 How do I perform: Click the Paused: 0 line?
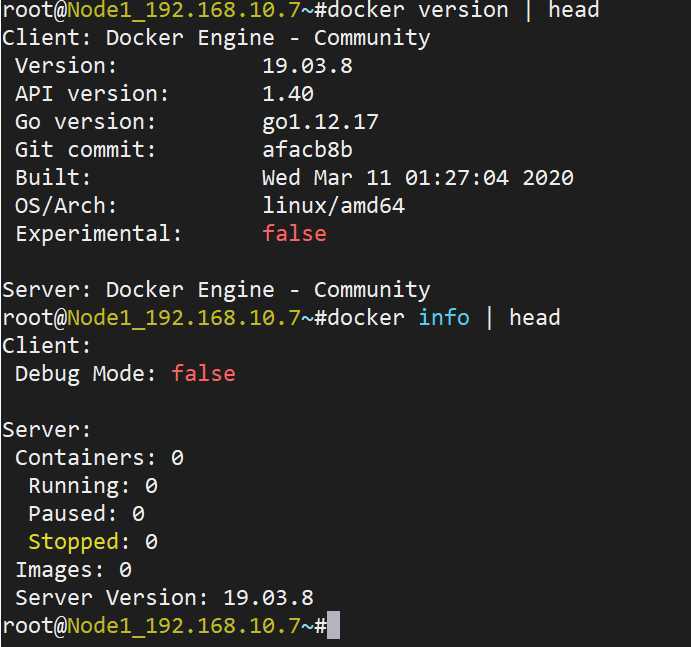[x=86, y=514]
